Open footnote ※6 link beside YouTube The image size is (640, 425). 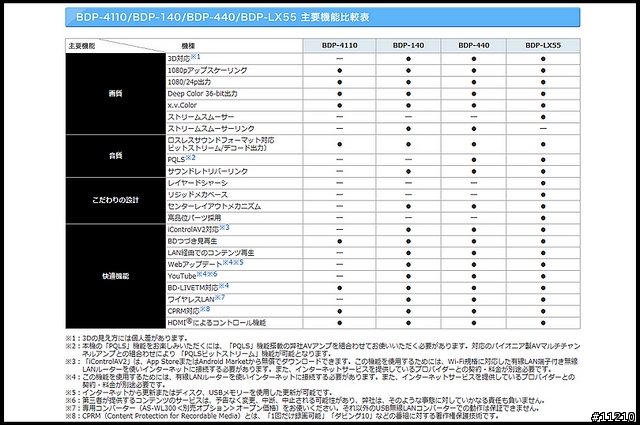(212, 274)
